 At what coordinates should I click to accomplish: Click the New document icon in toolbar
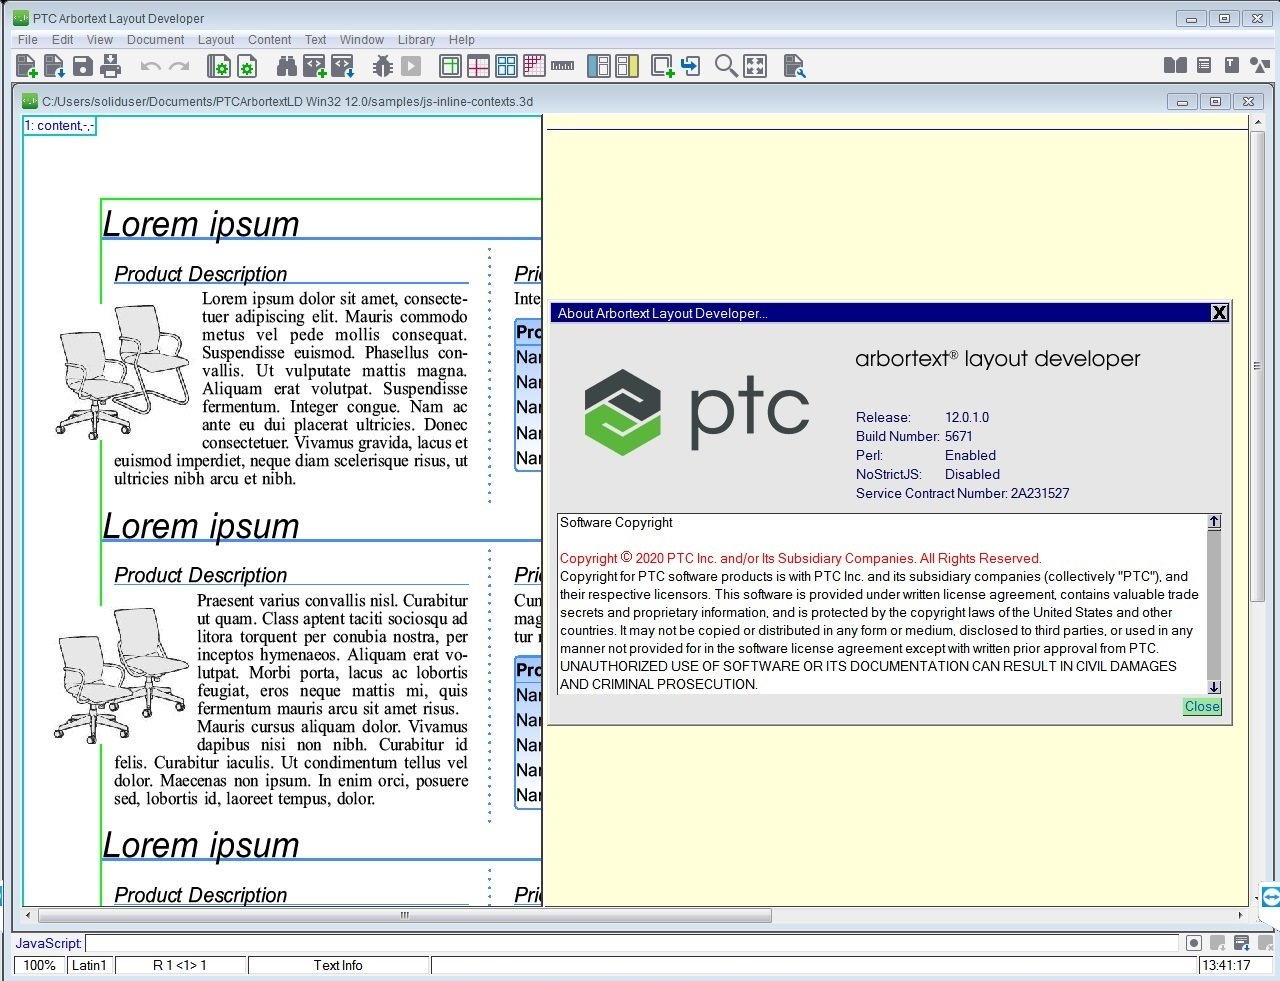pyautogui.click(x=27, y=66)
